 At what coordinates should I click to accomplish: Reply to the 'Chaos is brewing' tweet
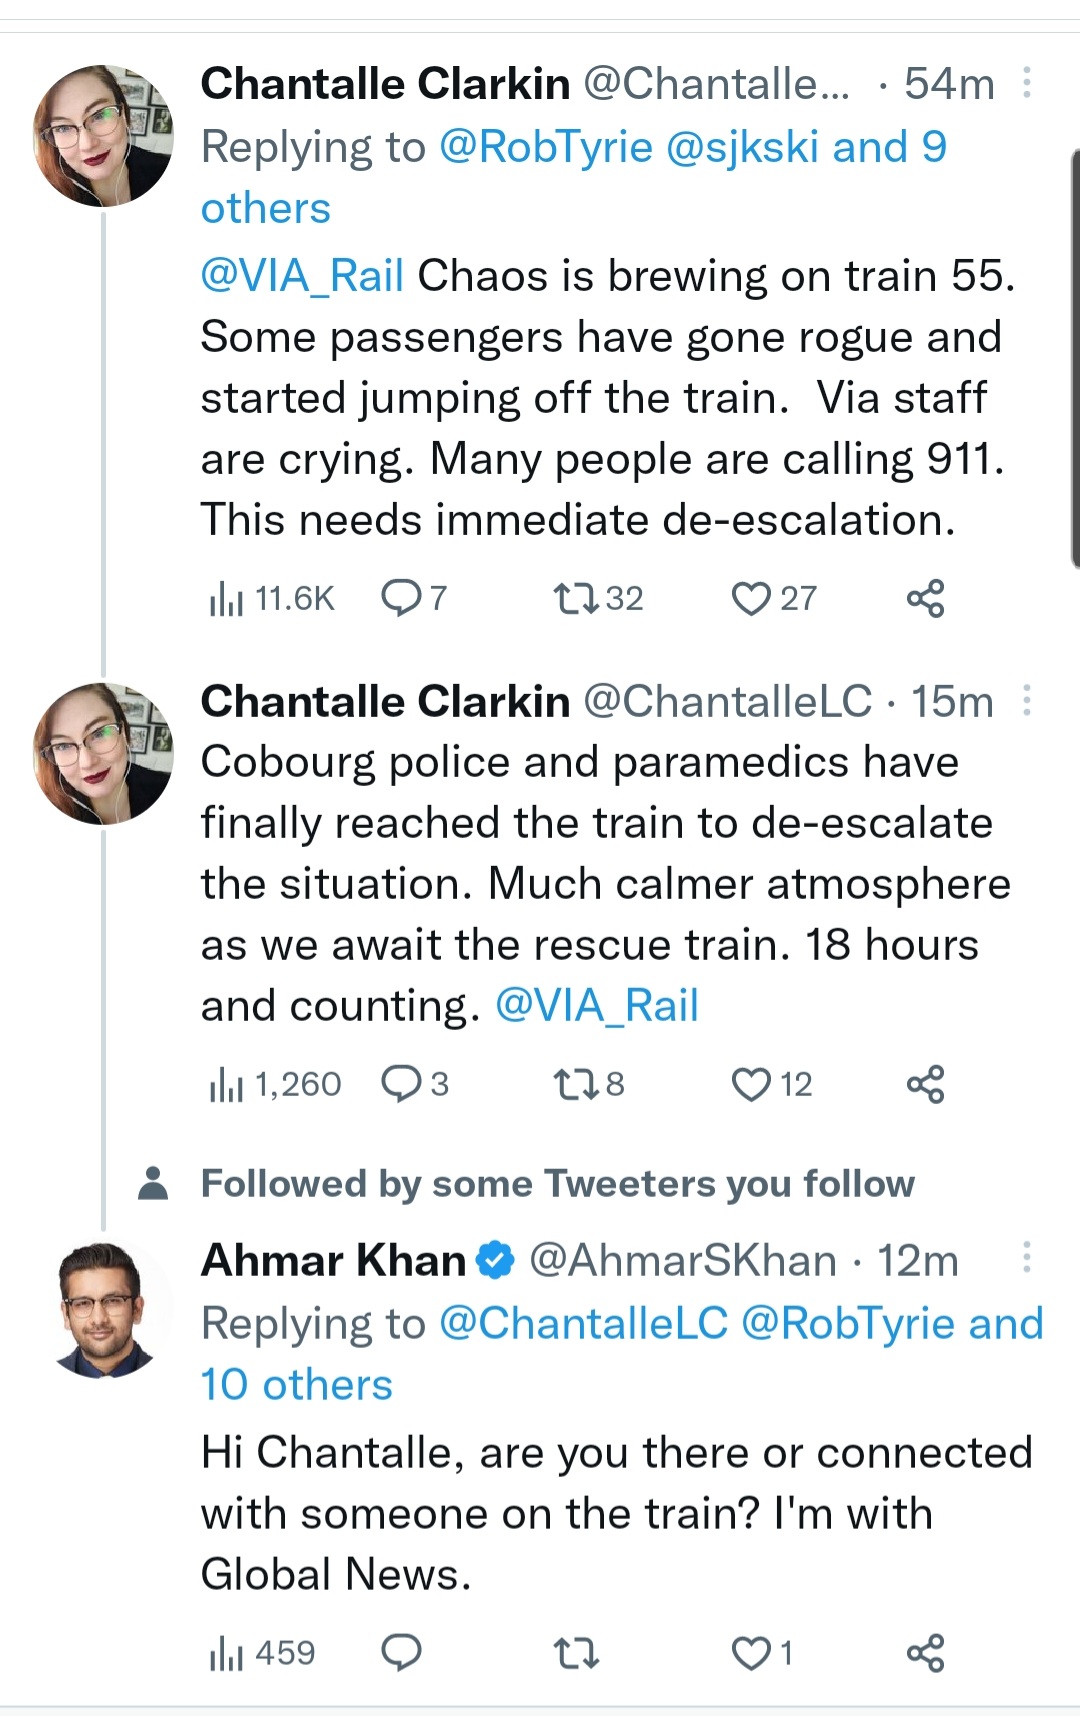tap(401, 599)
